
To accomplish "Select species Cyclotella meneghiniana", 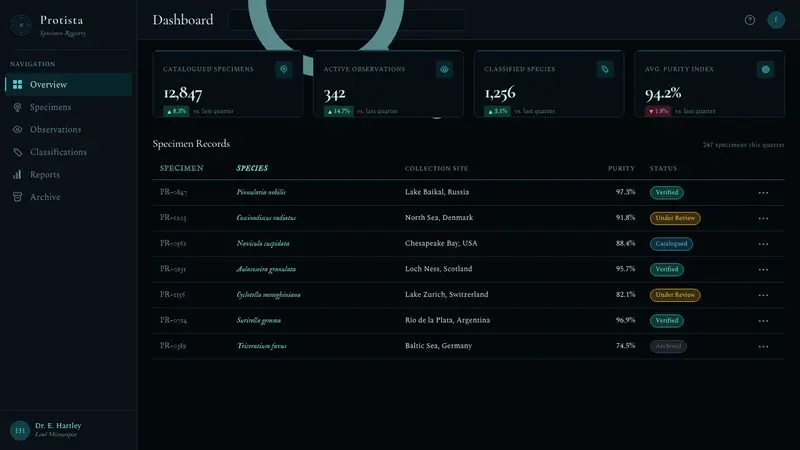I will point(268,295).
